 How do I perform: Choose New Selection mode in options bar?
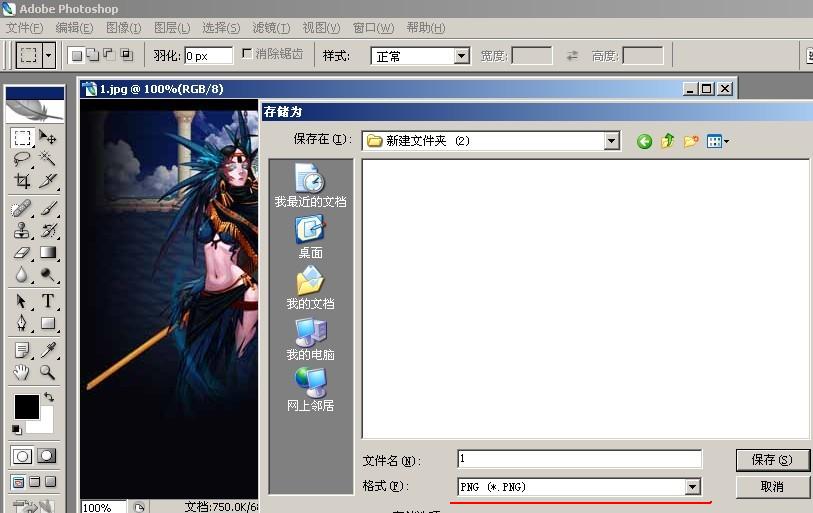(77, 55)
